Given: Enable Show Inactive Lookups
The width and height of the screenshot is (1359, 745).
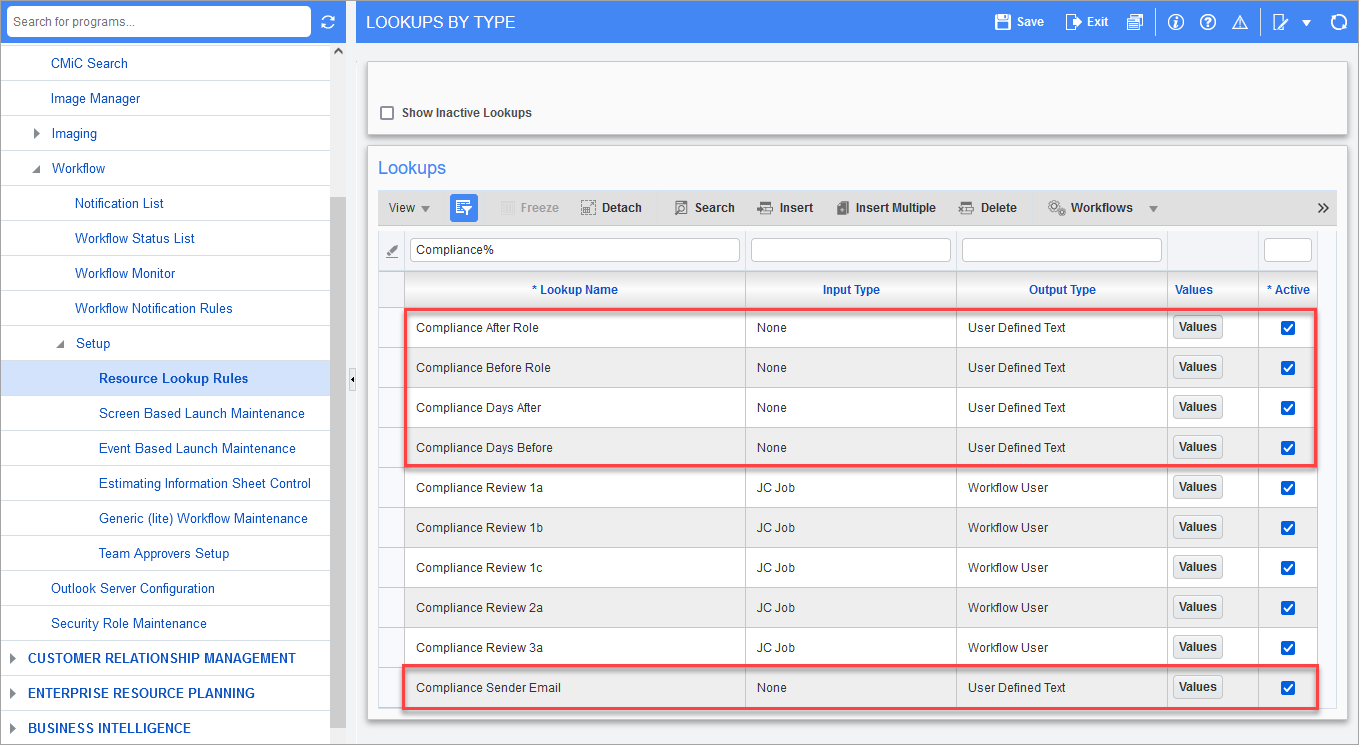Looking at the screenshot, I should (x=387, y=113).
